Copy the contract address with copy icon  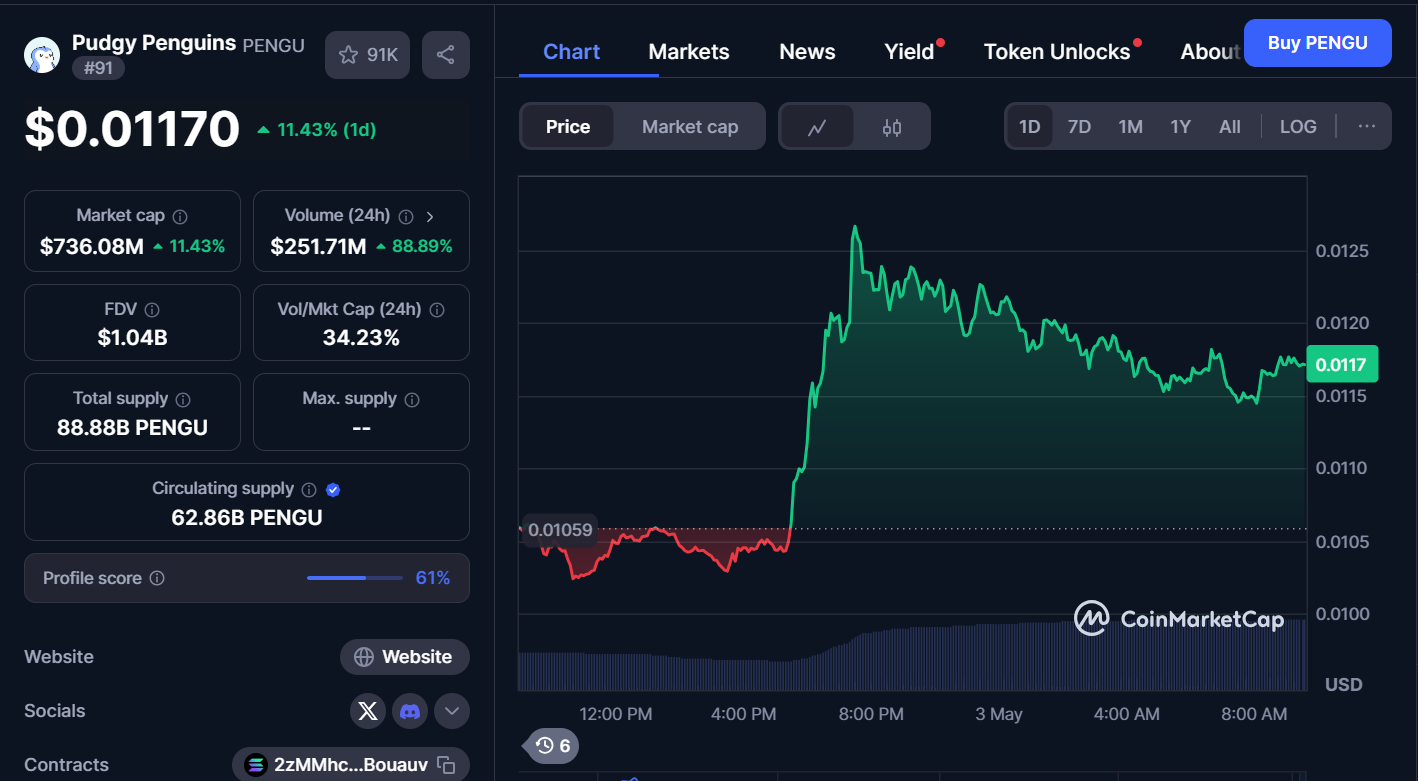click(x=447, y=765)
